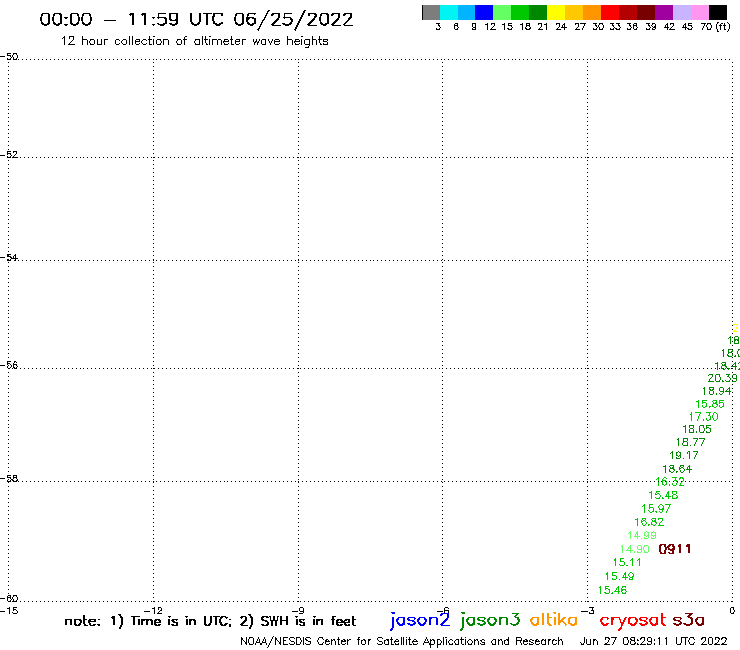This screenshot has width=740, height=650.
Task: Select the pink legend swatch
Action: (699, 12)
